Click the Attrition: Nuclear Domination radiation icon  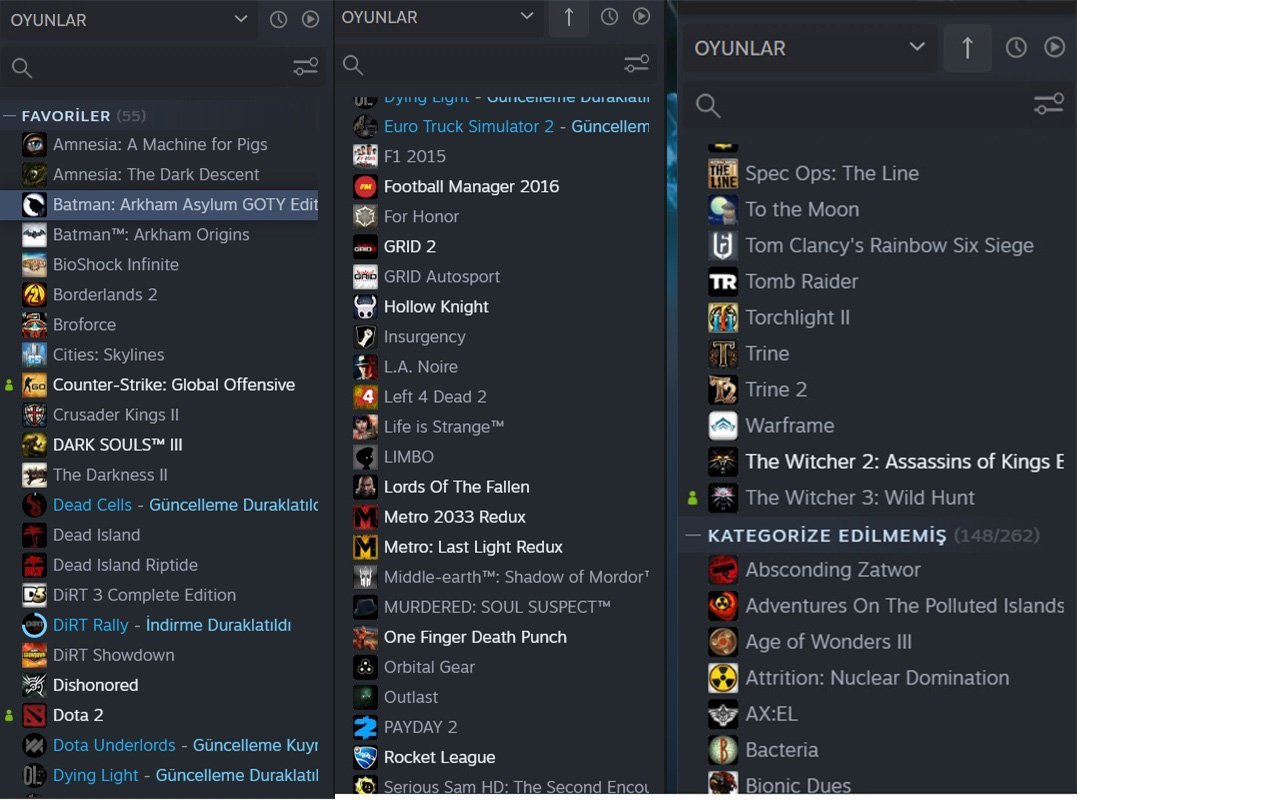point(723,678)
